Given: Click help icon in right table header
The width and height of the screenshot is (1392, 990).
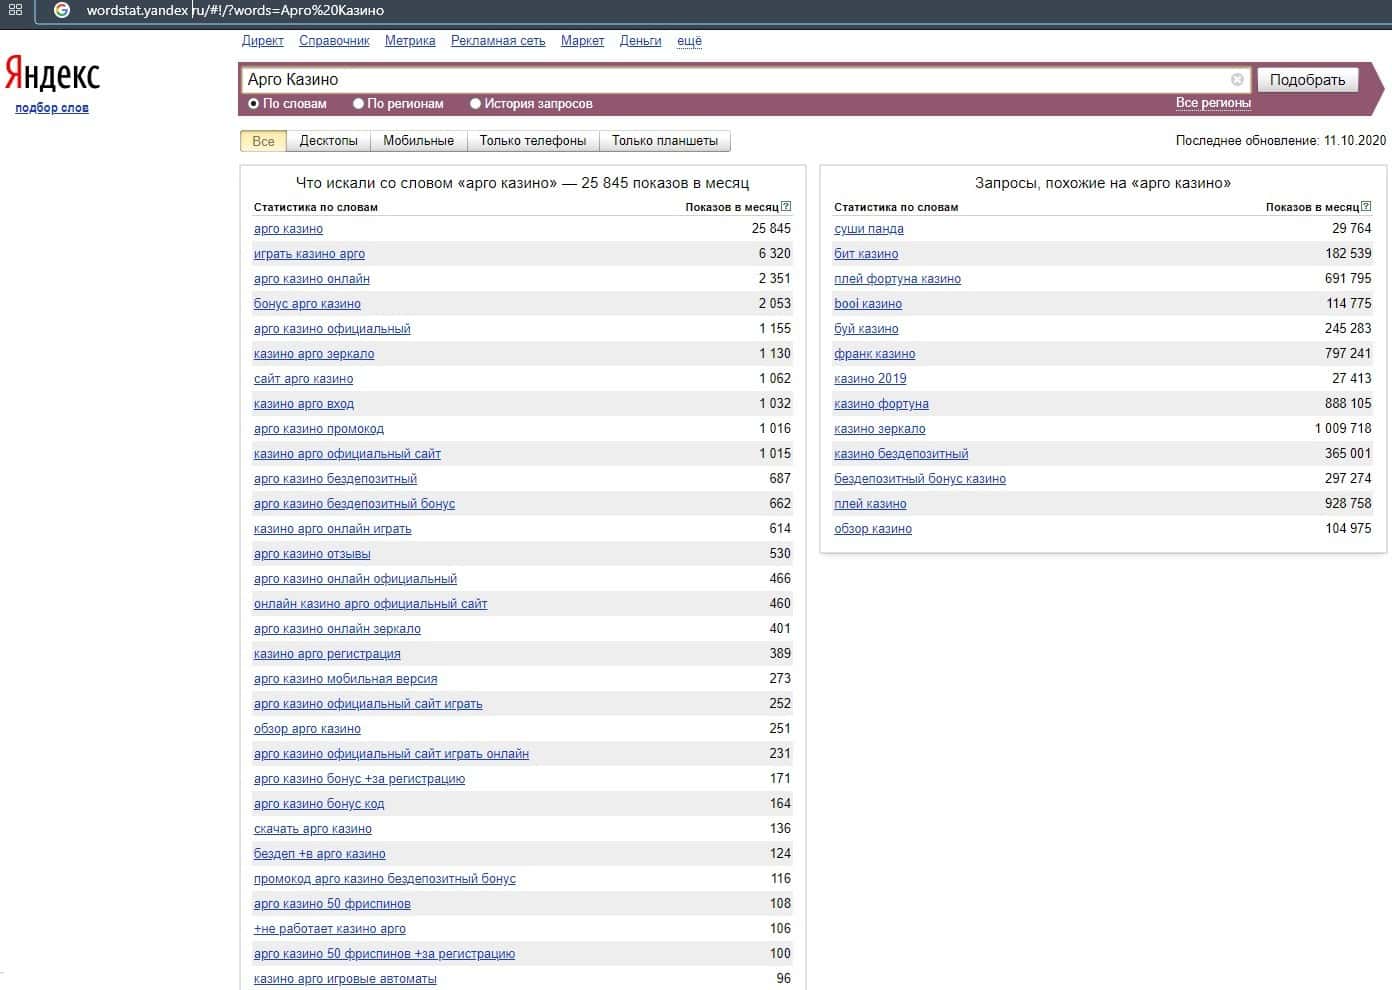Looking at the screenshot, I should coord(1366,207).
